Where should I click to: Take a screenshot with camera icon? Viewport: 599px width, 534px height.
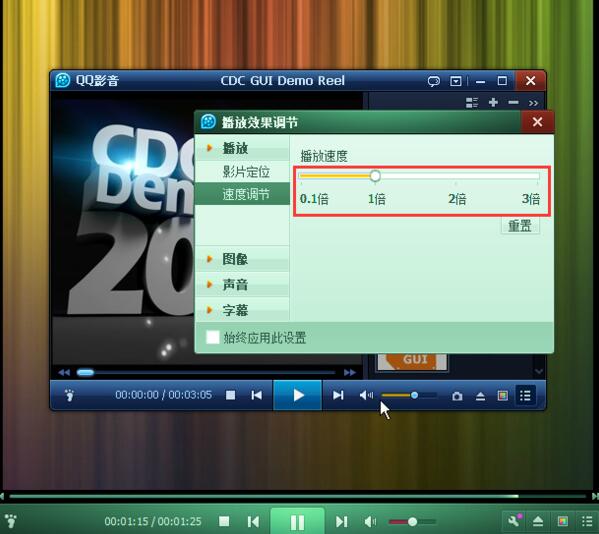[x=457, y=396]
